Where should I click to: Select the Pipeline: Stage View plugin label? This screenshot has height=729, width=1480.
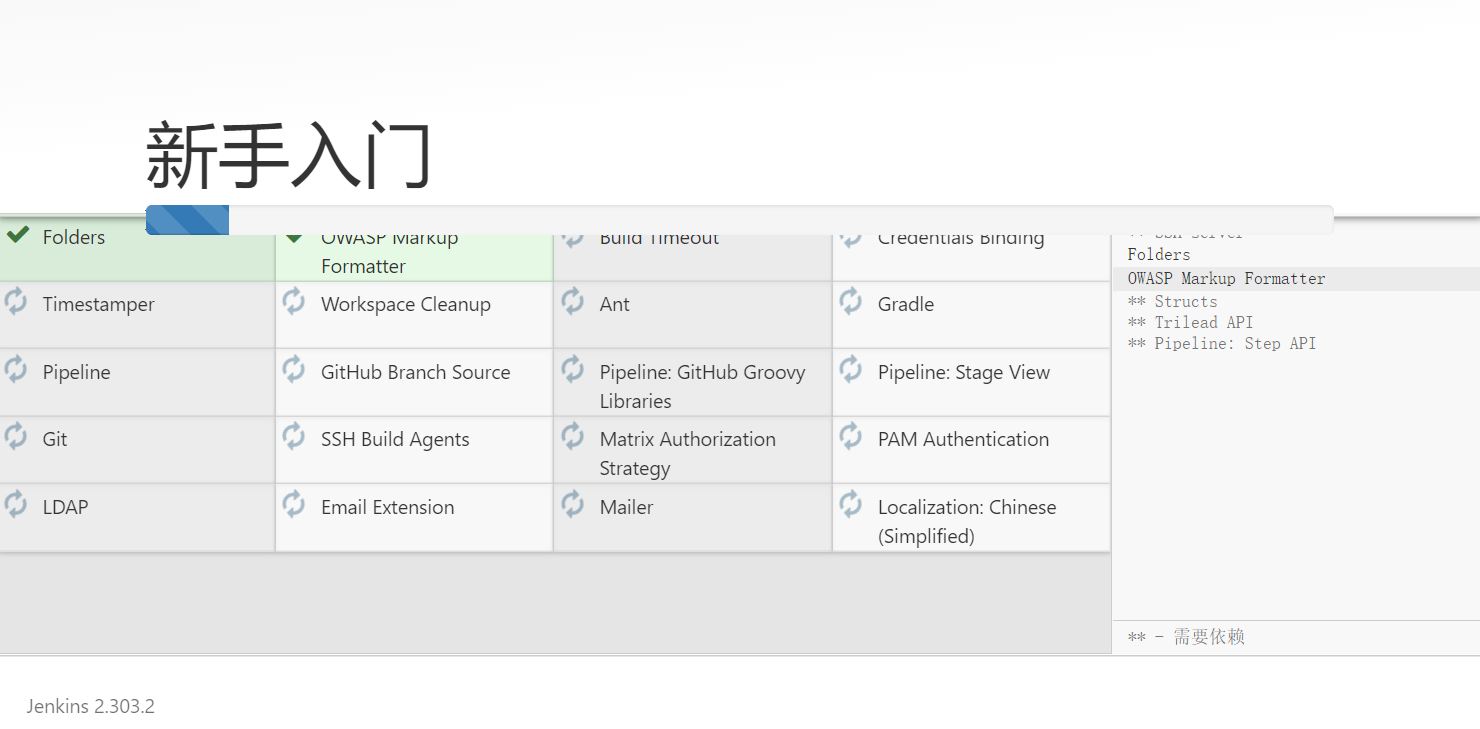[963, 372]
